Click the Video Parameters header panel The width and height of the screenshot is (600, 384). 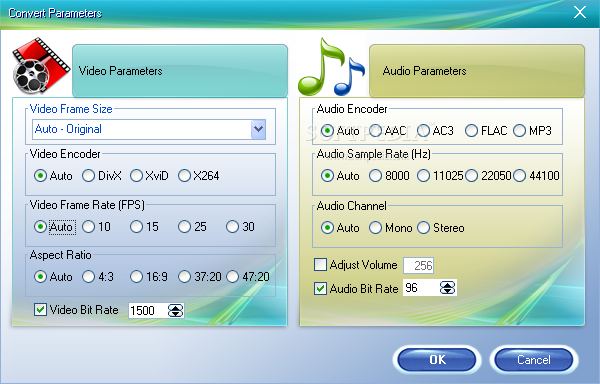click(x=180, y=71)
